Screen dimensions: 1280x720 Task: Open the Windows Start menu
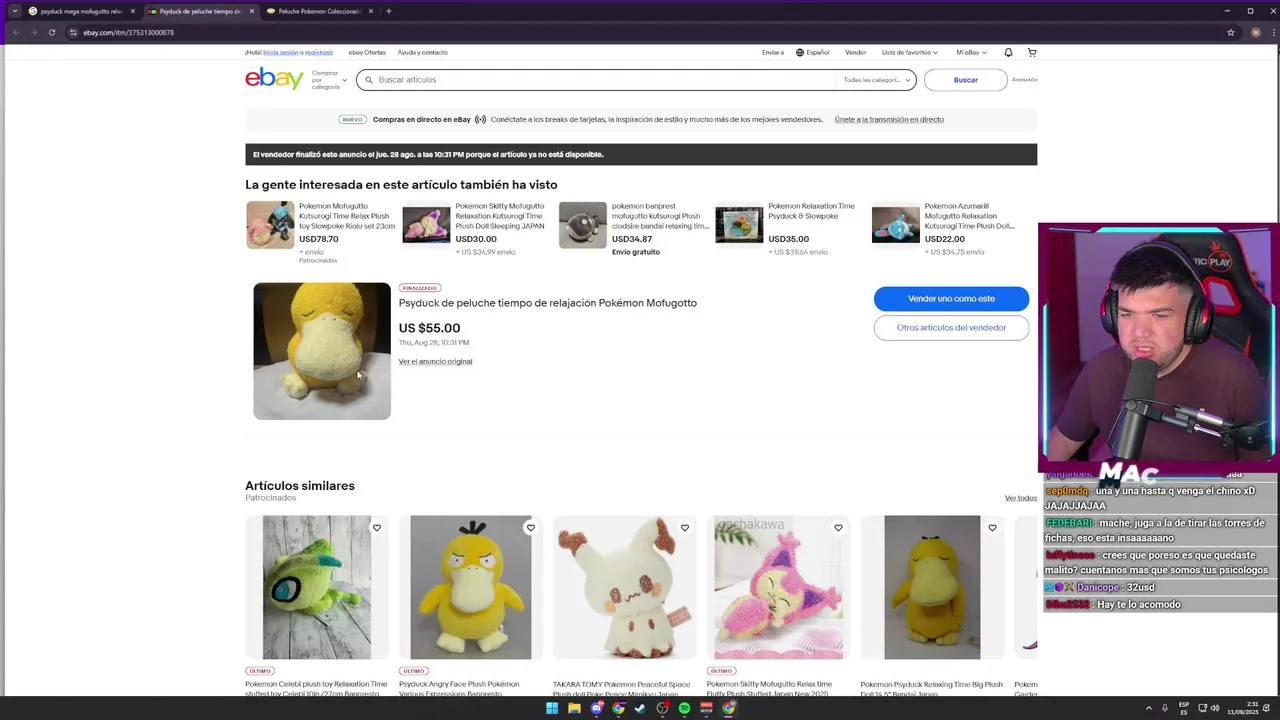[x=552, y=708]
